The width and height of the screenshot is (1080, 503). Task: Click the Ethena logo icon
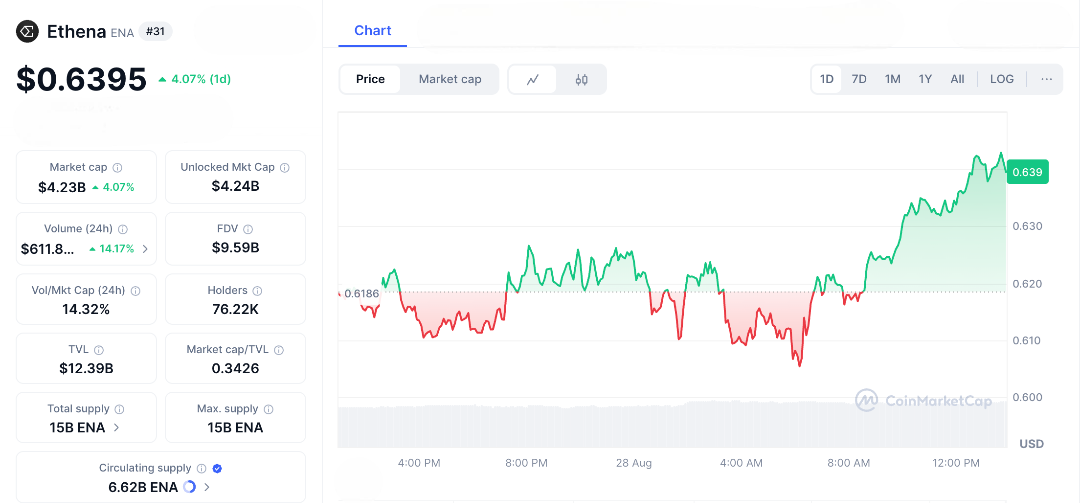tap(28, 32)
